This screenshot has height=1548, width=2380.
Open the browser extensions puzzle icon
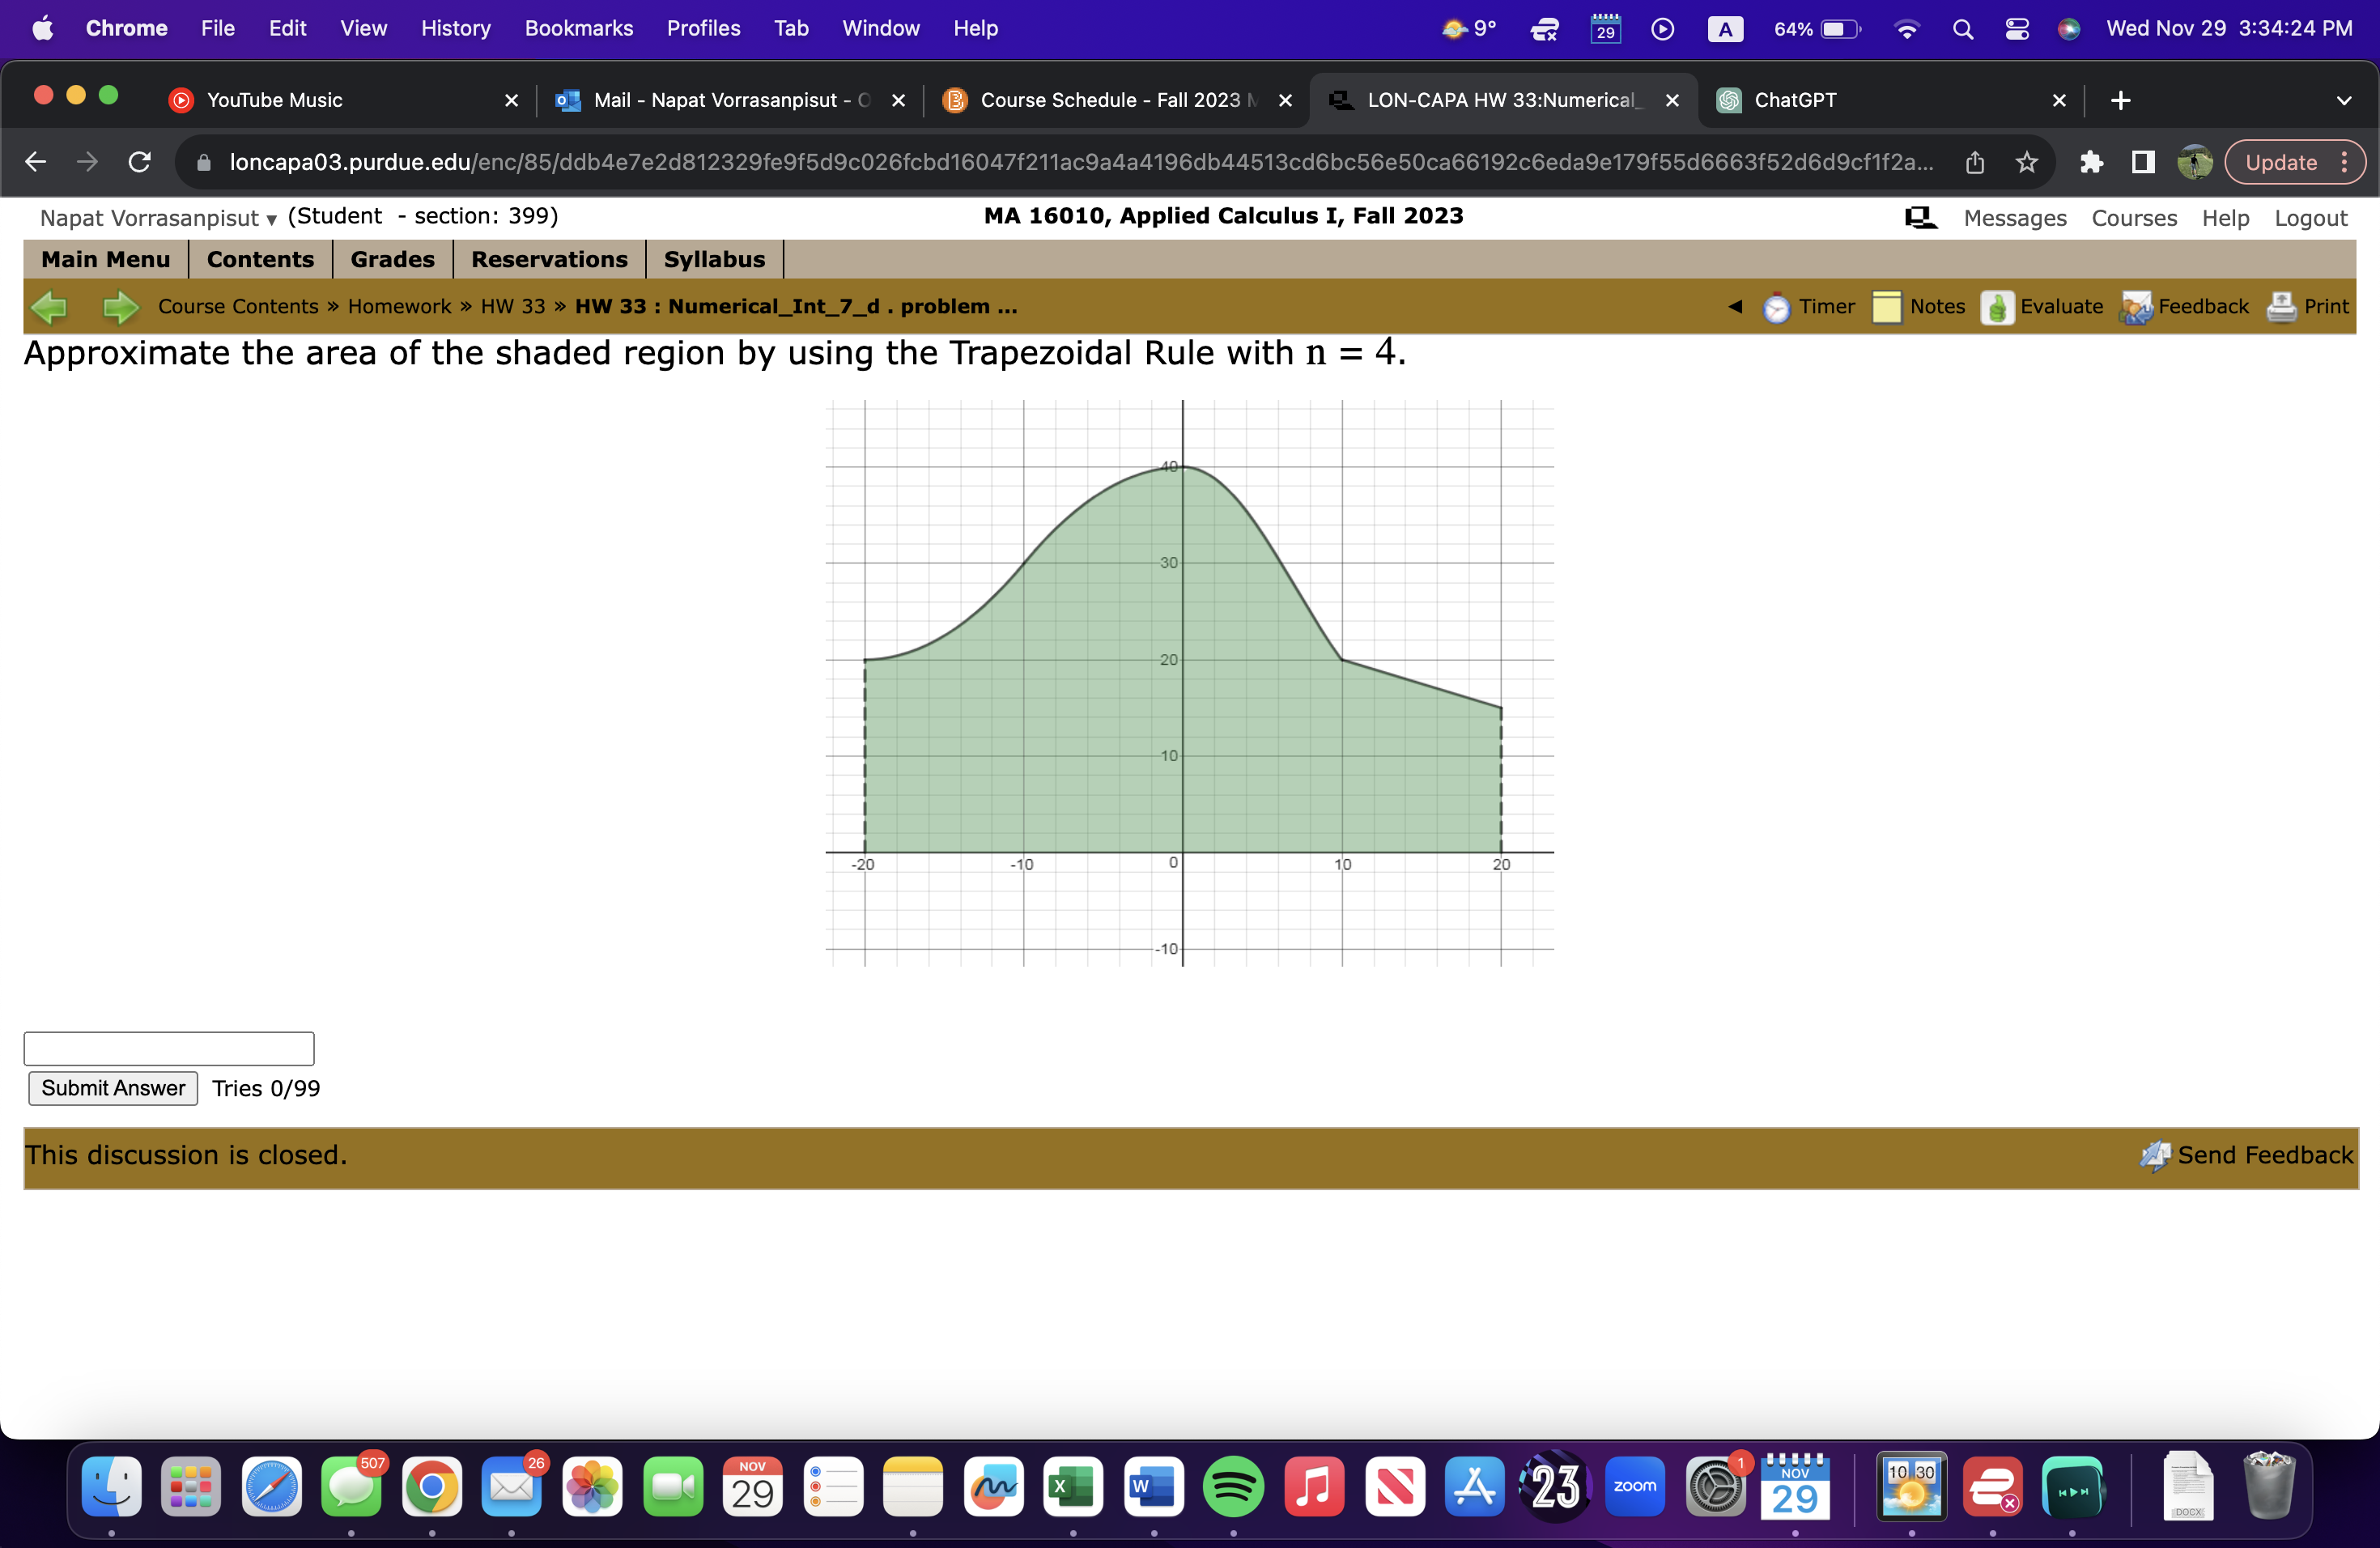(2091, 162)
